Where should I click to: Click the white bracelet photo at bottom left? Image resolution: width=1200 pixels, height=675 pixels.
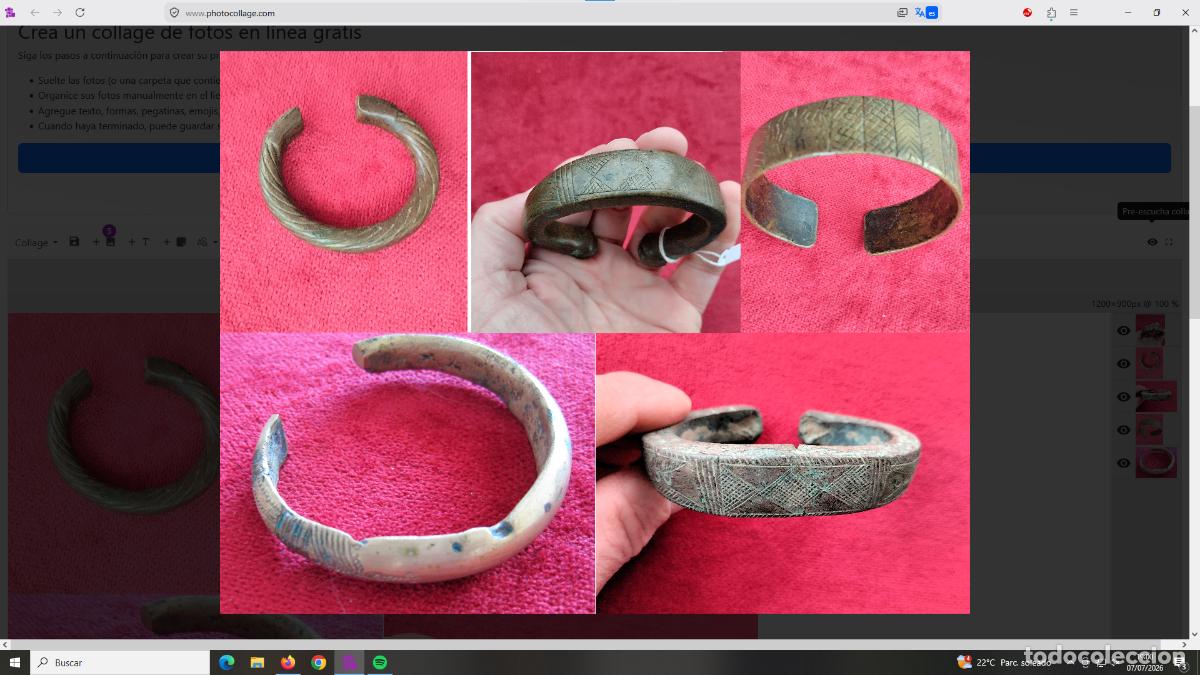pyautogui.click(x=407, y=473)
